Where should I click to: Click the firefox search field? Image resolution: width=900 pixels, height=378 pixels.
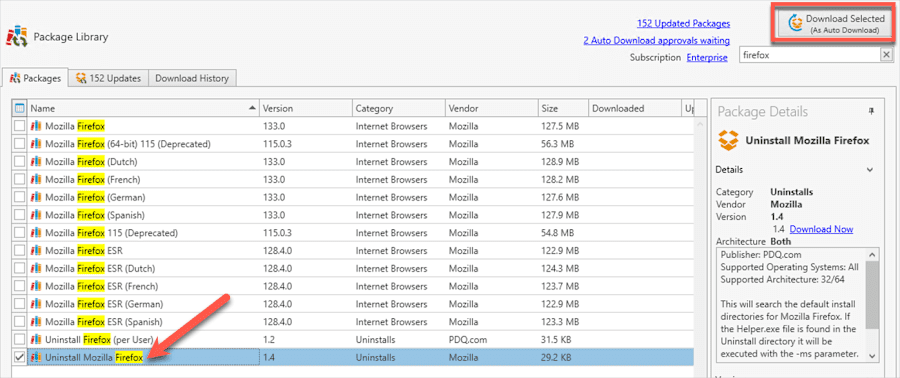coord(809,55)
